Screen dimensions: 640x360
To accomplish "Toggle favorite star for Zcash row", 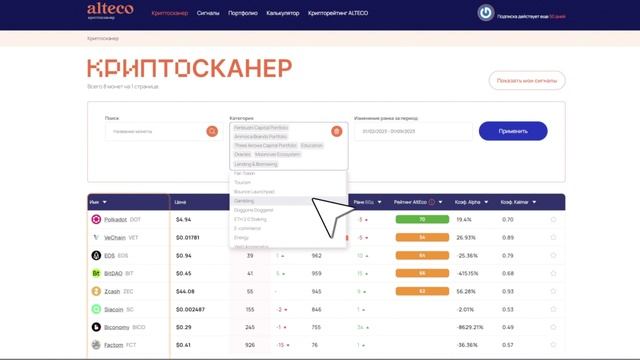I will (x=553, y=291).
